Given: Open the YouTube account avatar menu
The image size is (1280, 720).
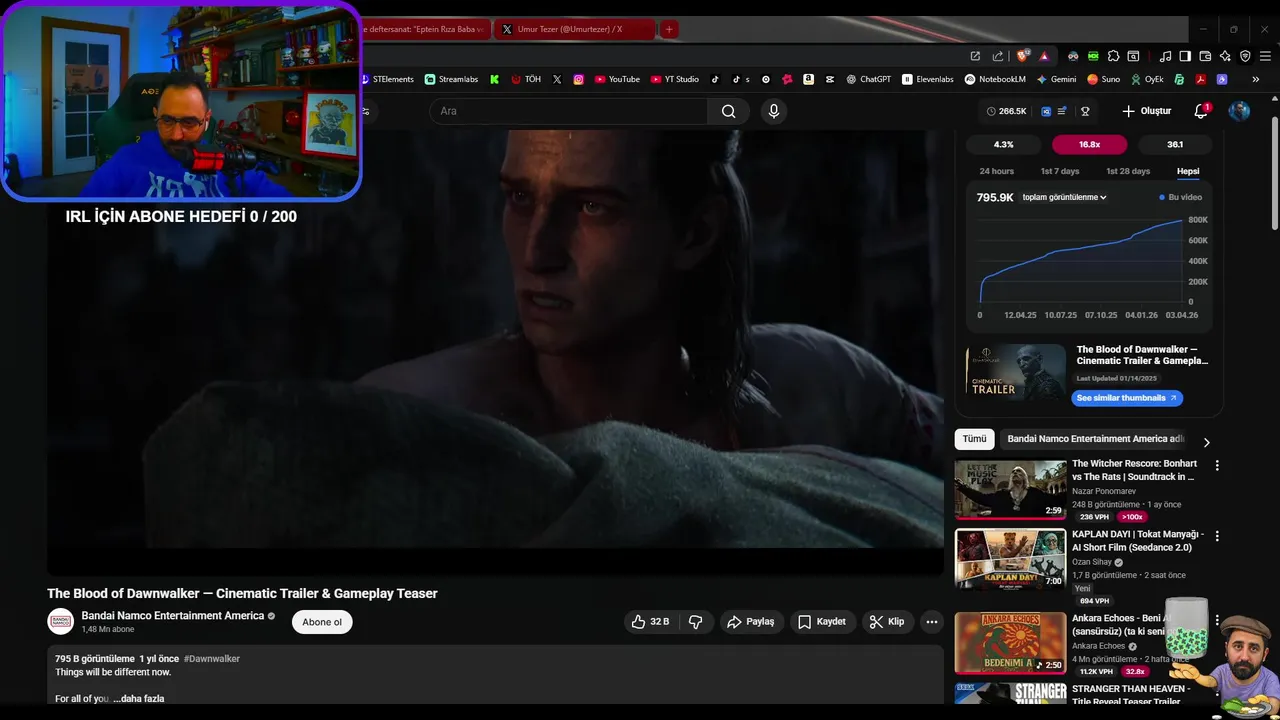Looking at the screenshot, I should click(1239, 111).
